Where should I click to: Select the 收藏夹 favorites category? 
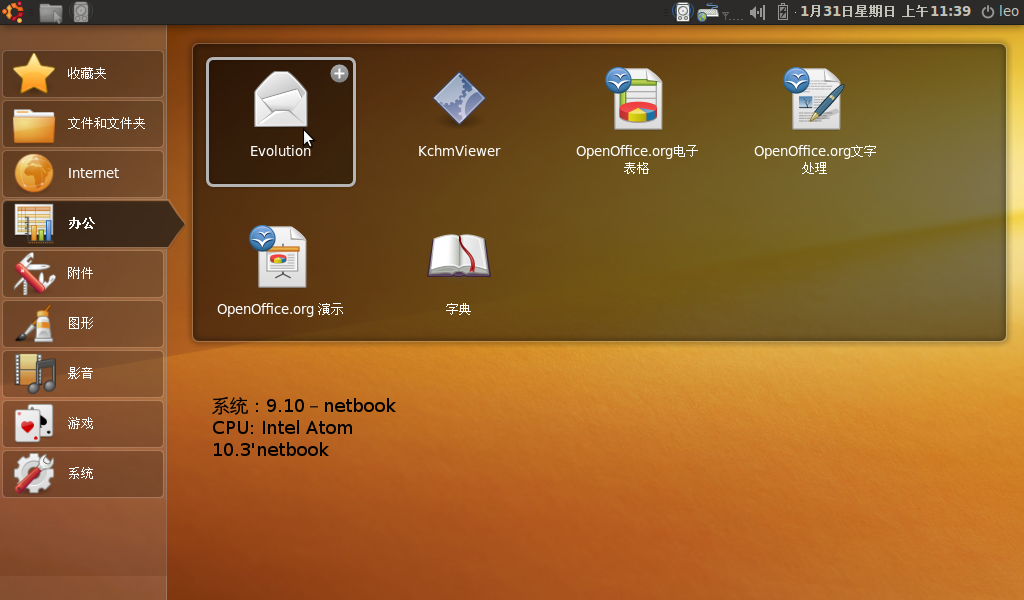coord(83,74)
